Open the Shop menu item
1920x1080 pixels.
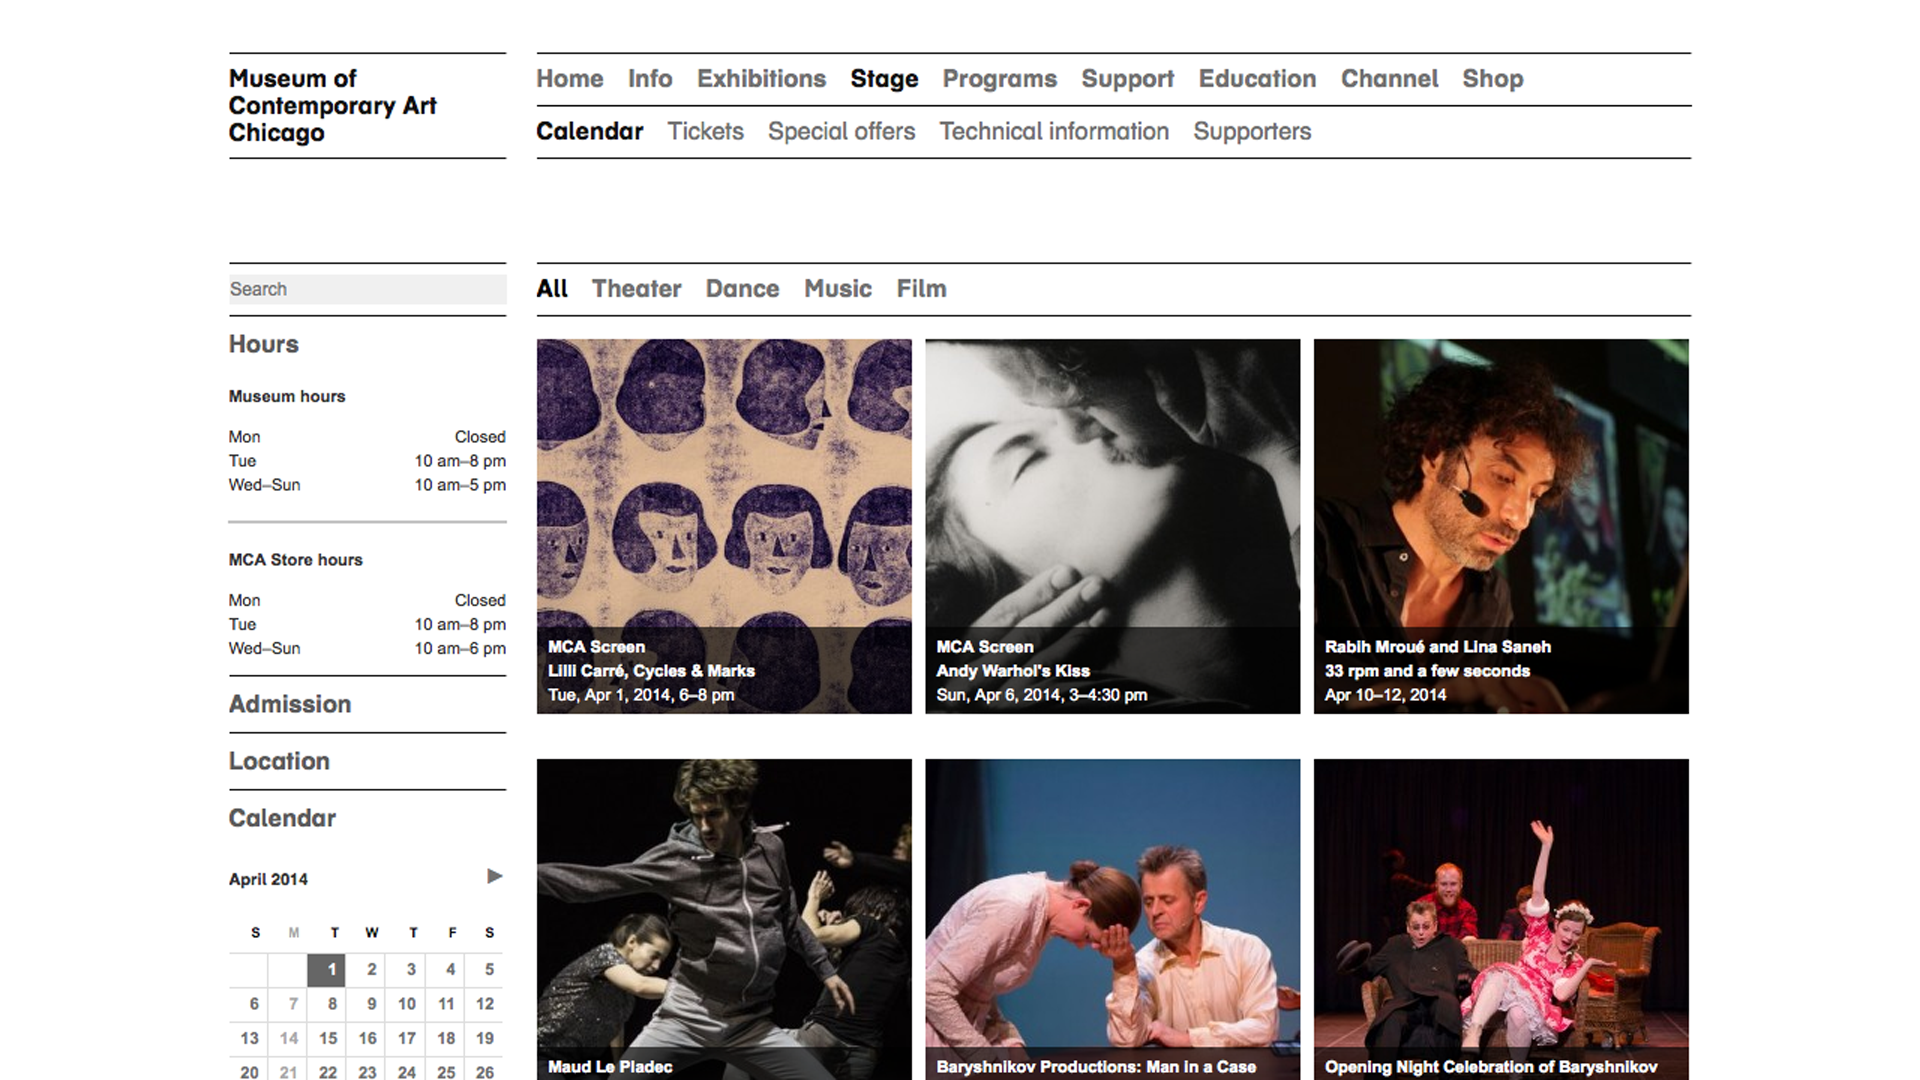(1492, 79)
